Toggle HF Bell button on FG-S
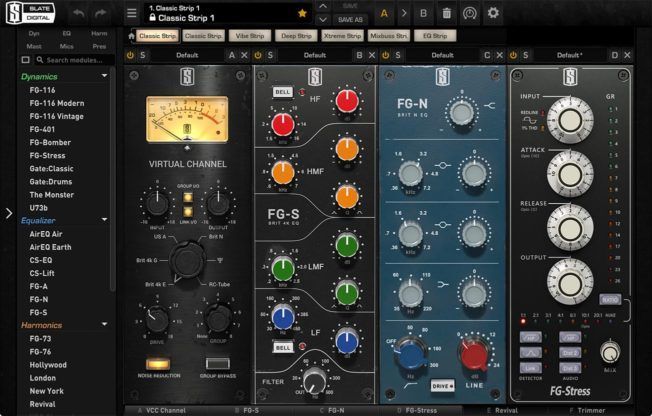 [x=283, y=92]
